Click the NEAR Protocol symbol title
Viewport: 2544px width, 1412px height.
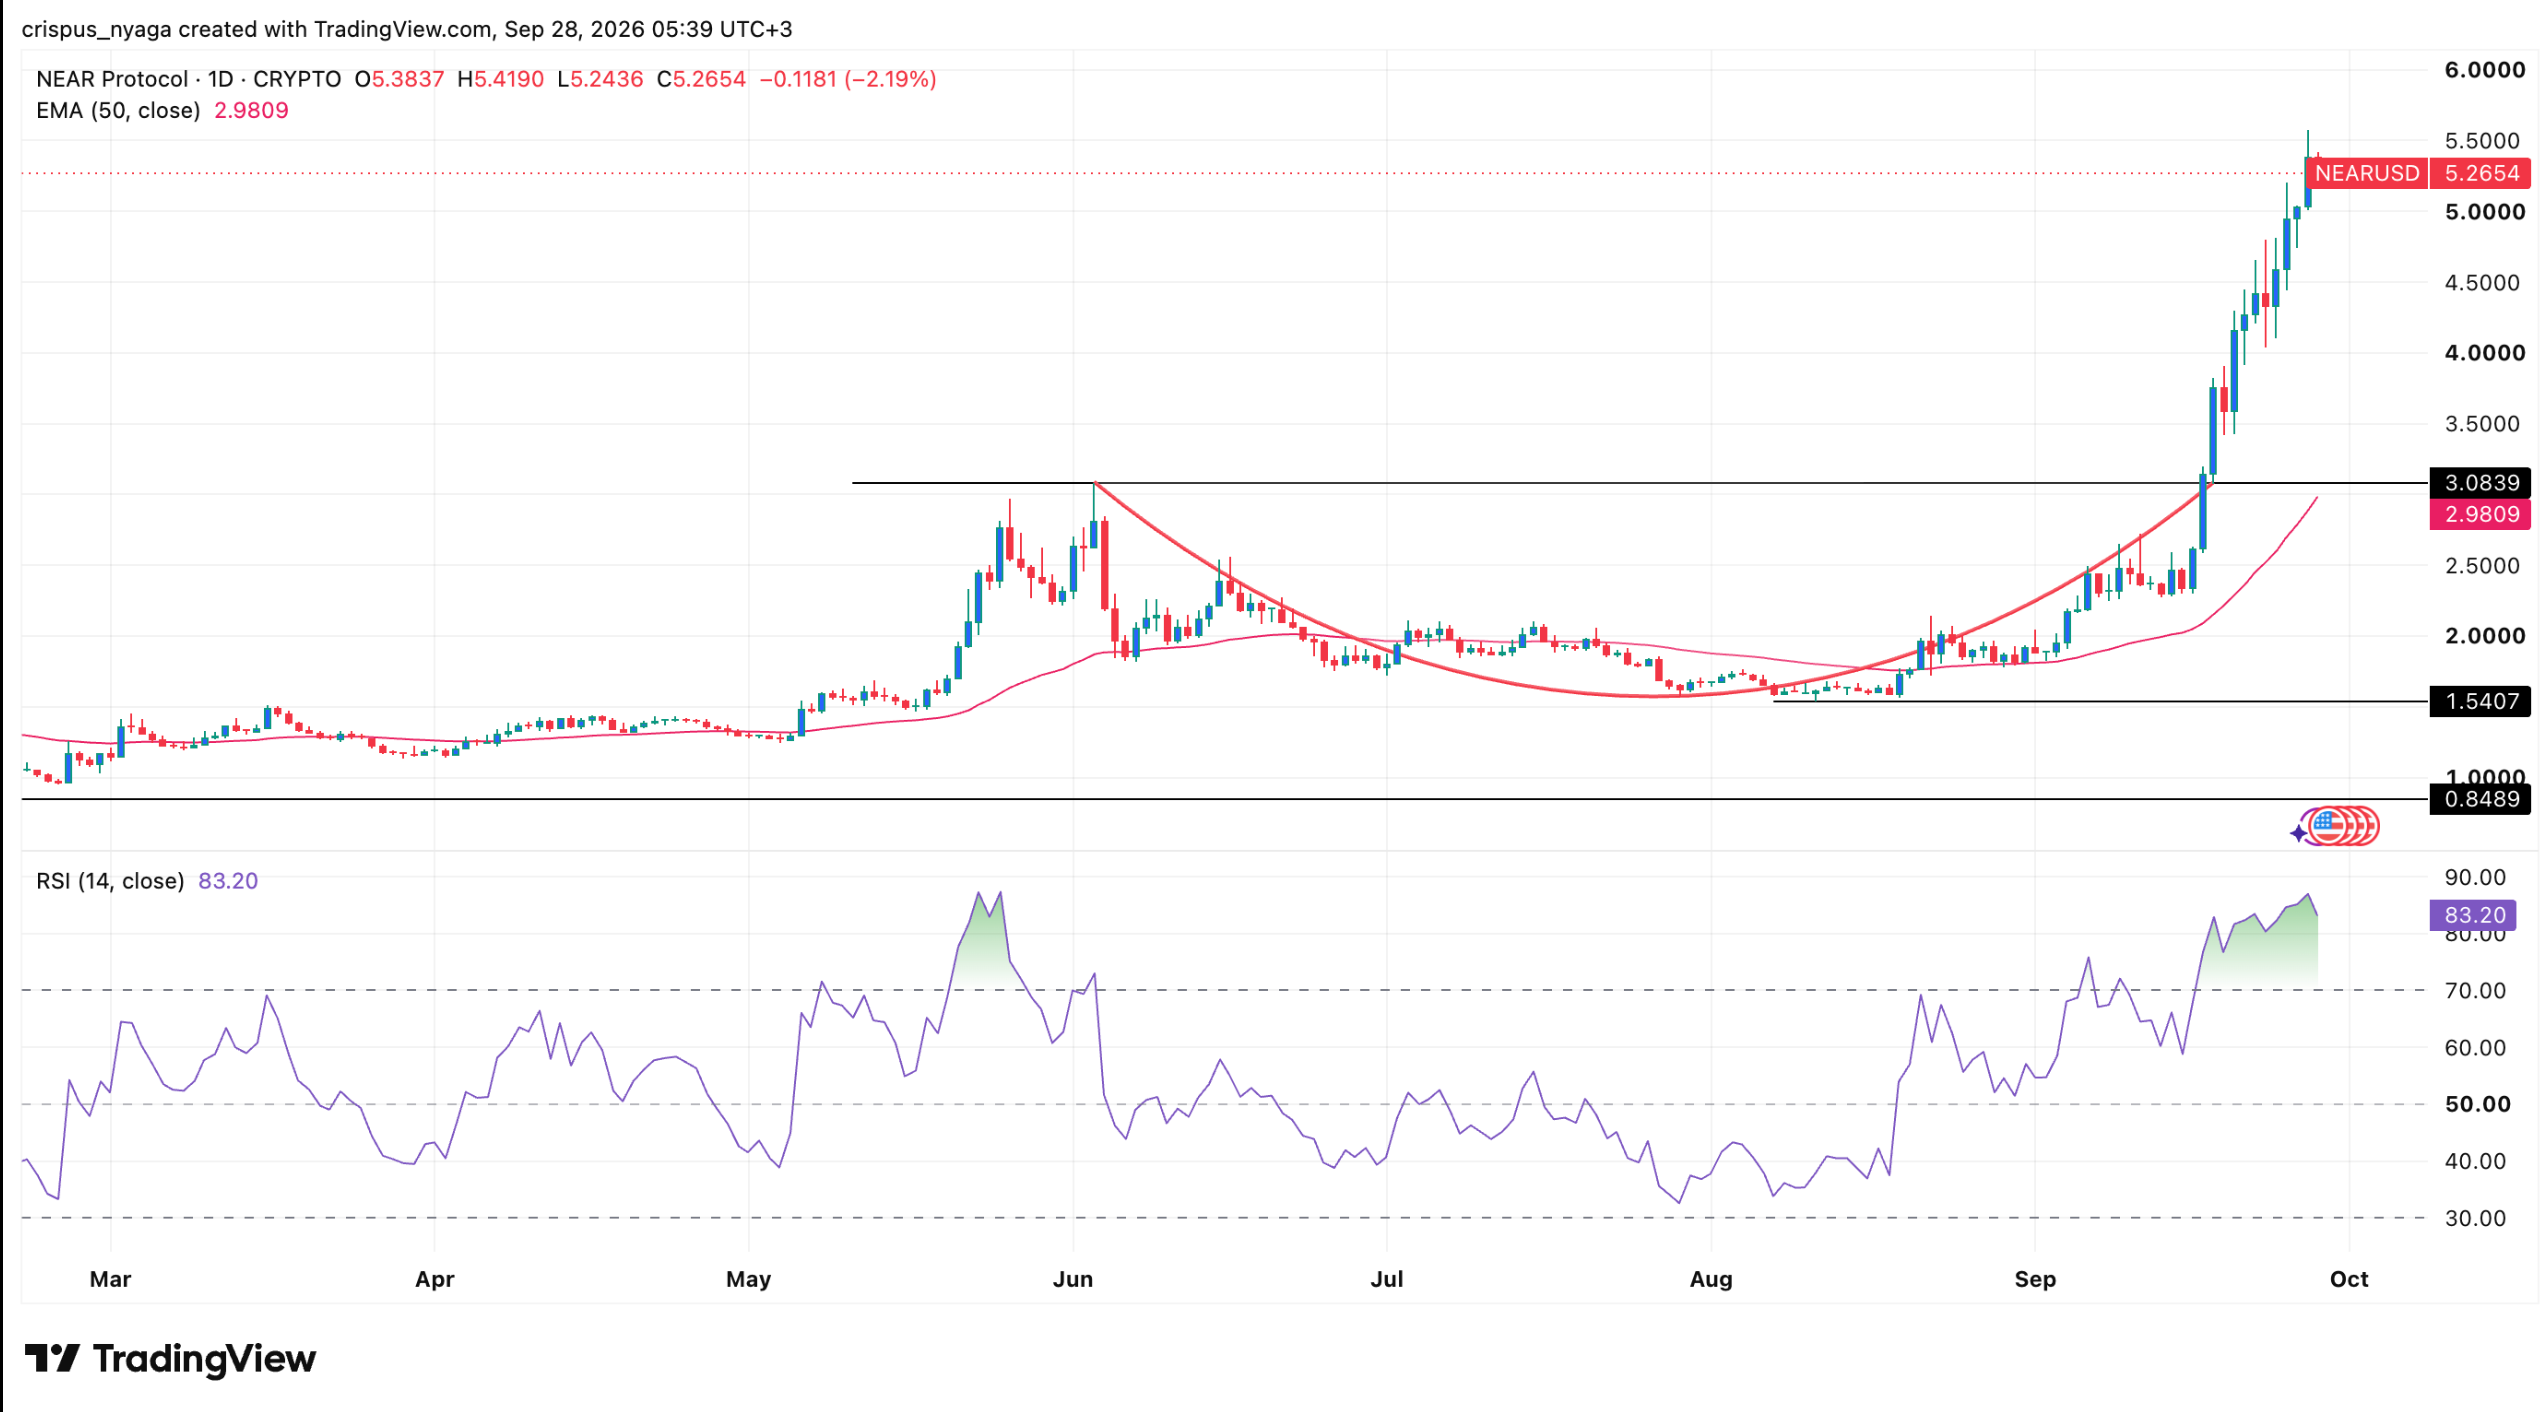click(x=112, y=79)
